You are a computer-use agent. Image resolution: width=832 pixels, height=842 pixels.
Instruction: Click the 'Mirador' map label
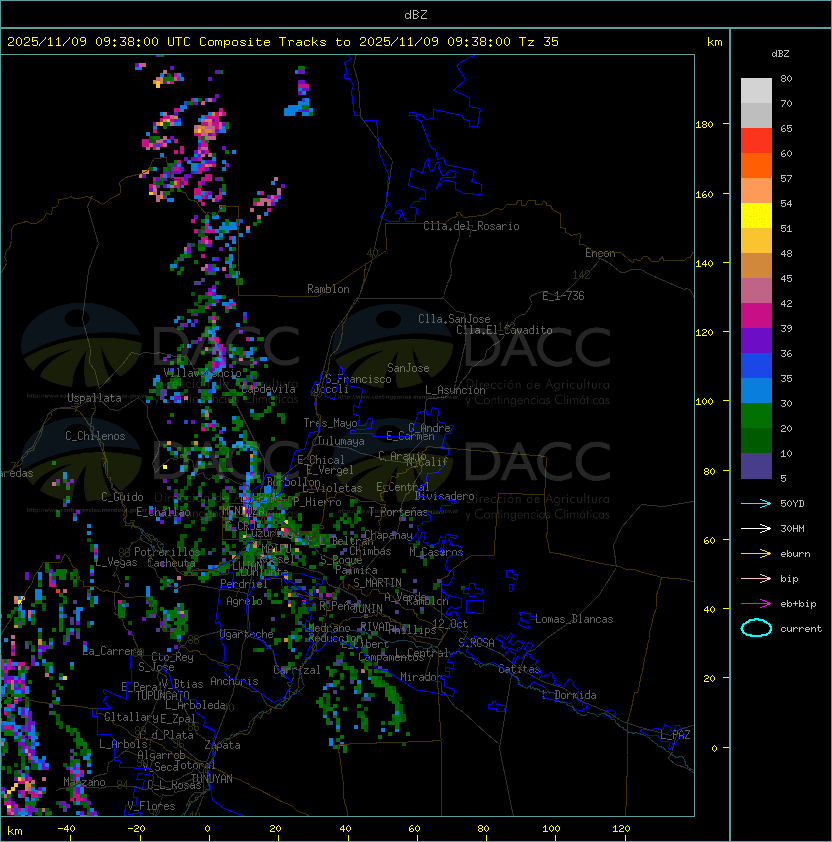pyautogui.click(x=422, y=677)
